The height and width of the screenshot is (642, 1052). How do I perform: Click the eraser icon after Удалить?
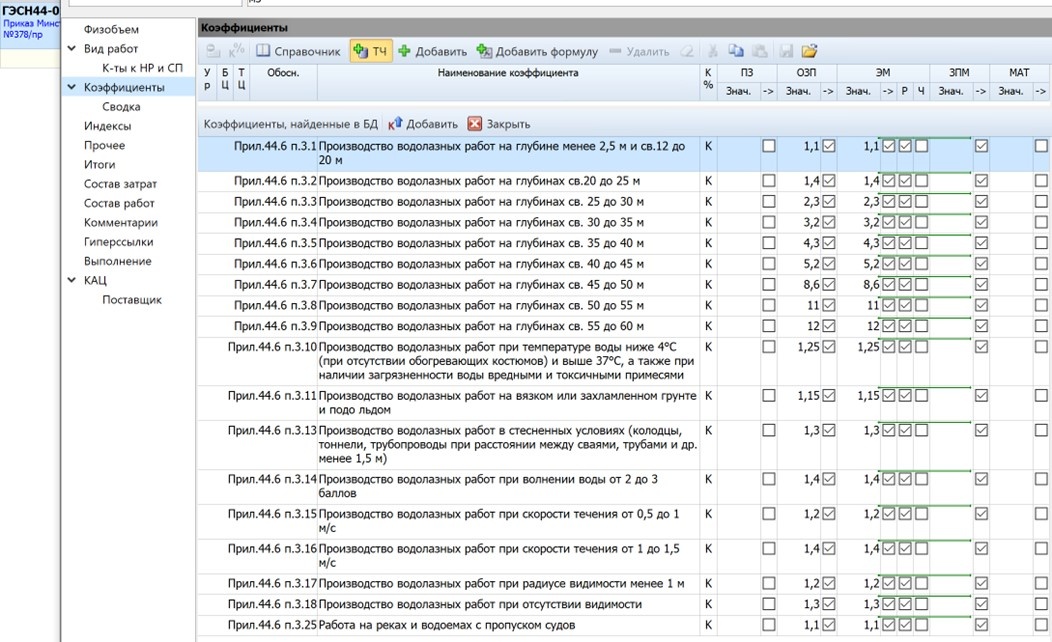[686, 52]
